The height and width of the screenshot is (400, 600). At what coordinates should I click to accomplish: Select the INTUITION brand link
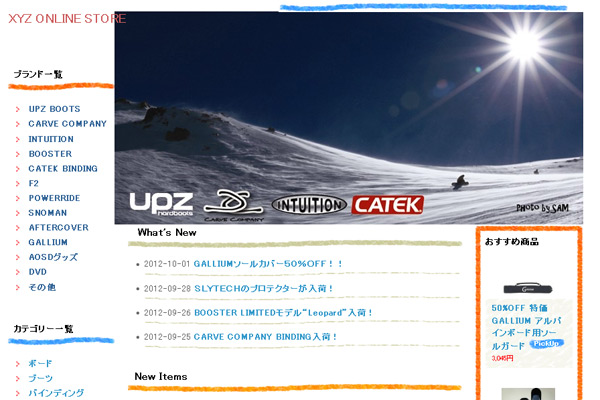pyautogui.click(x=51, y=139)
